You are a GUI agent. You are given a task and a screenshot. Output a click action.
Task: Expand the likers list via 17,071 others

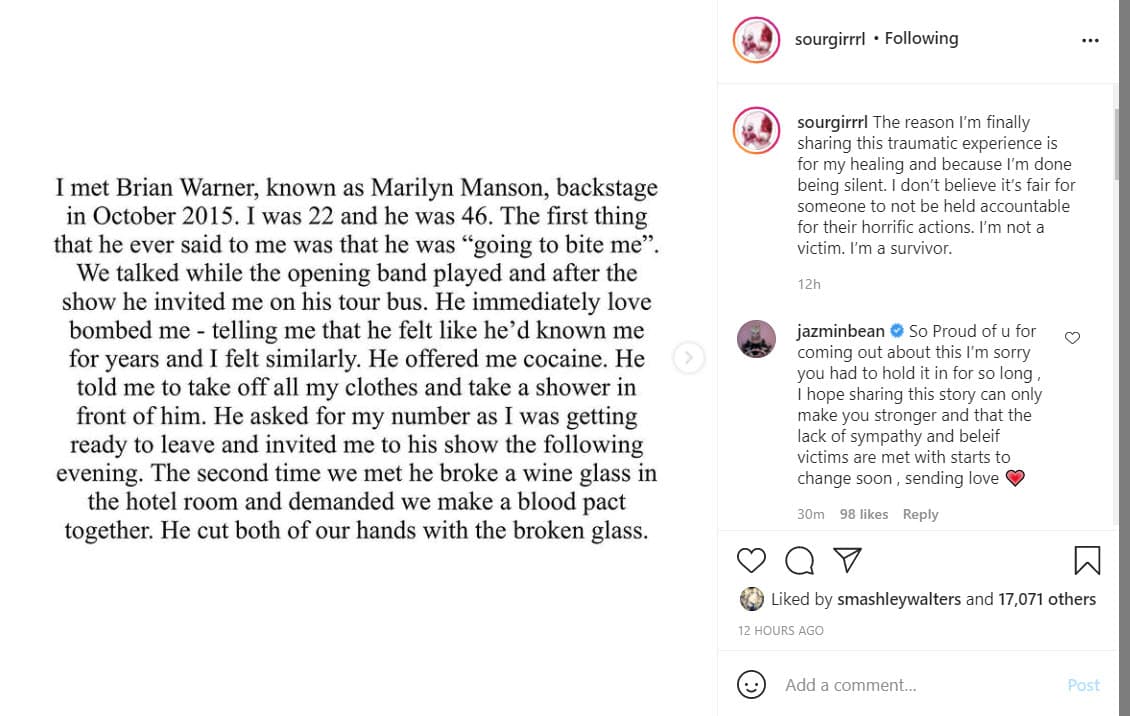[1047, 599]
